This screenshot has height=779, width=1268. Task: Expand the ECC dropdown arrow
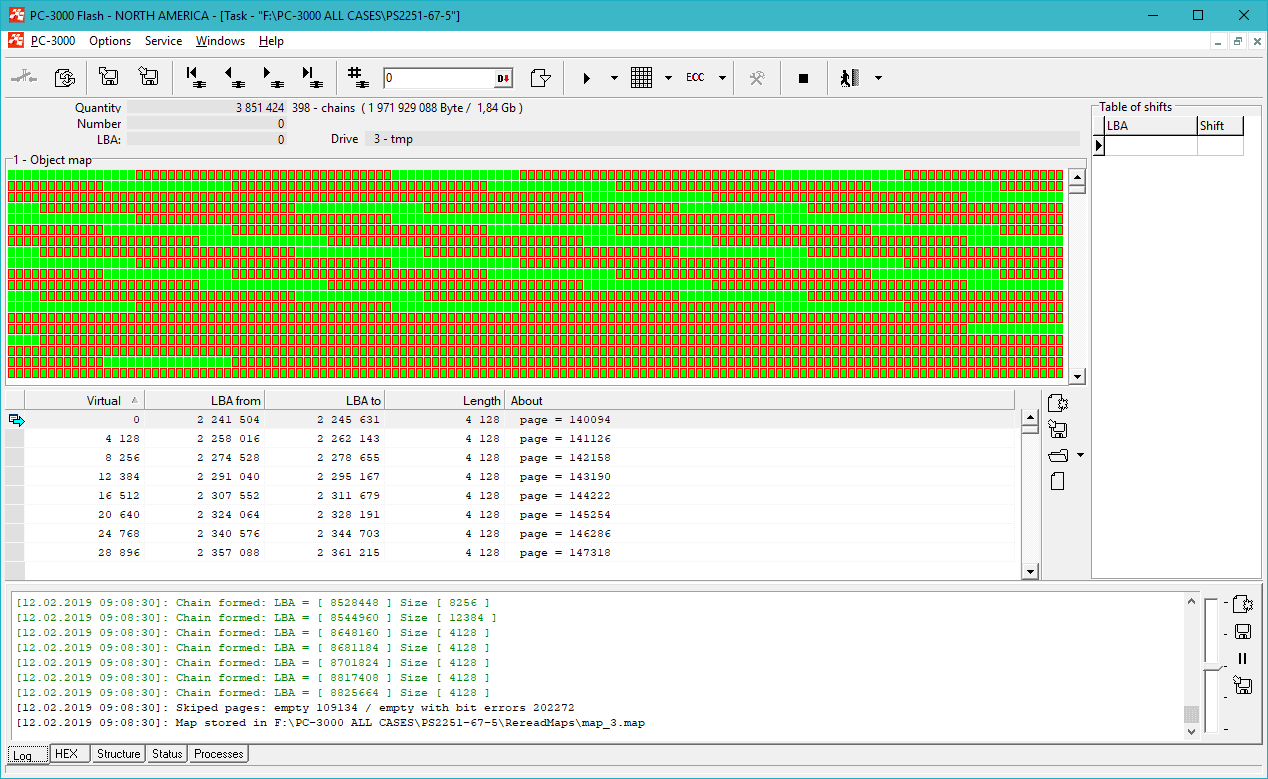[722, 78]
